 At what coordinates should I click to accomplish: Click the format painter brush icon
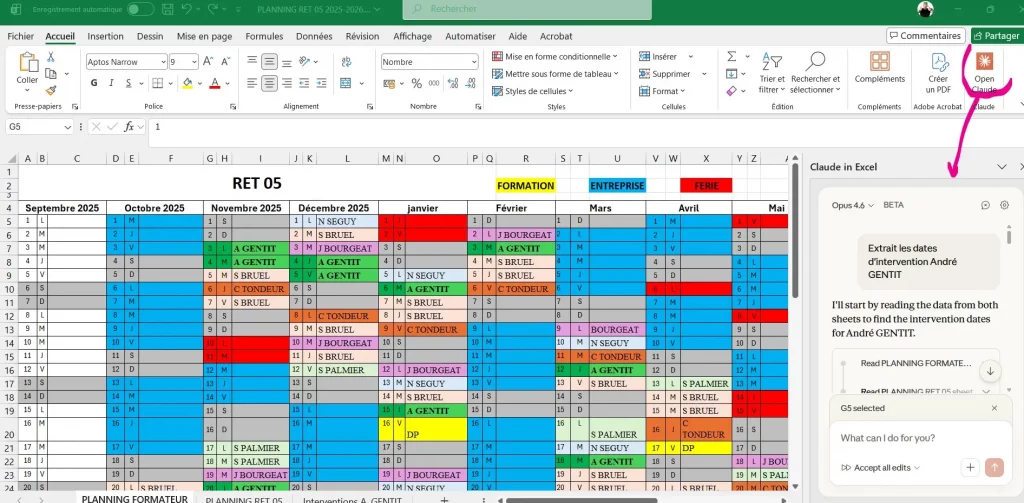click(51, 89)
